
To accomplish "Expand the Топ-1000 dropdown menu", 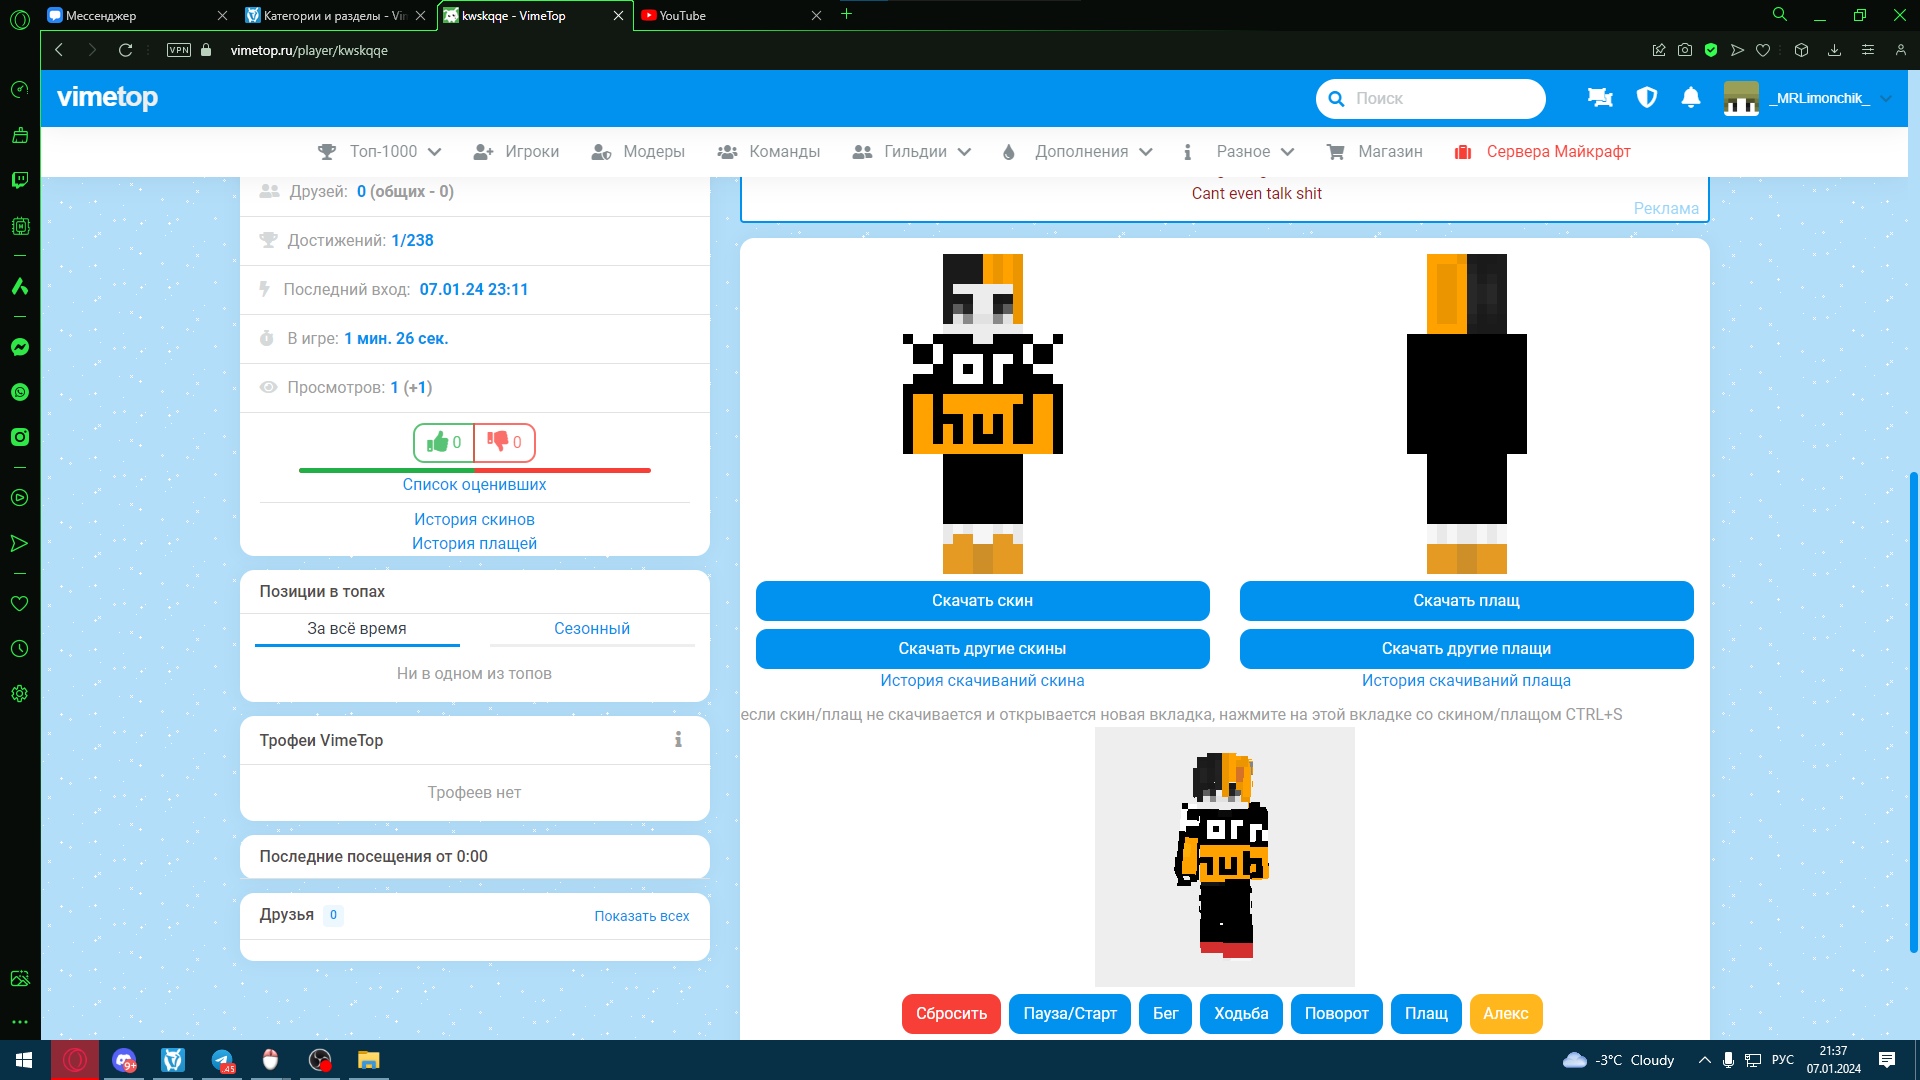I will click(380, 152).
